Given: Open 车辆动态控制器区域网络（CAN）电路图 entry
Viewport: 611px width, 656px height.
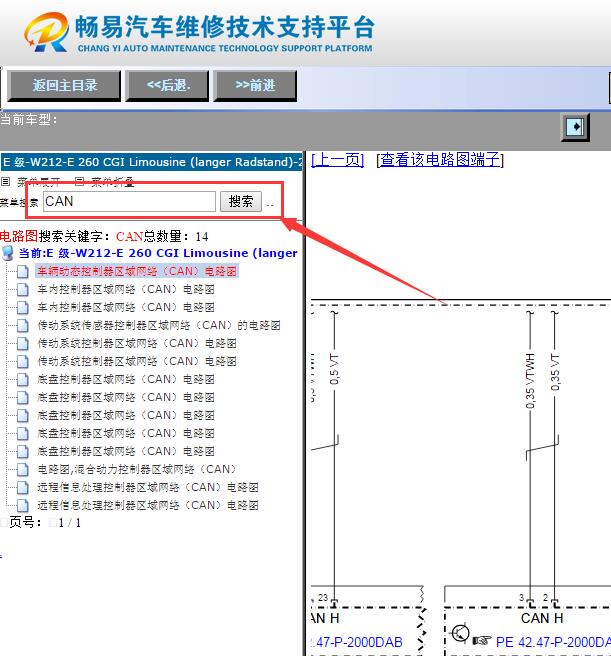Looking at the screenshot, I should tap(137, 271).
